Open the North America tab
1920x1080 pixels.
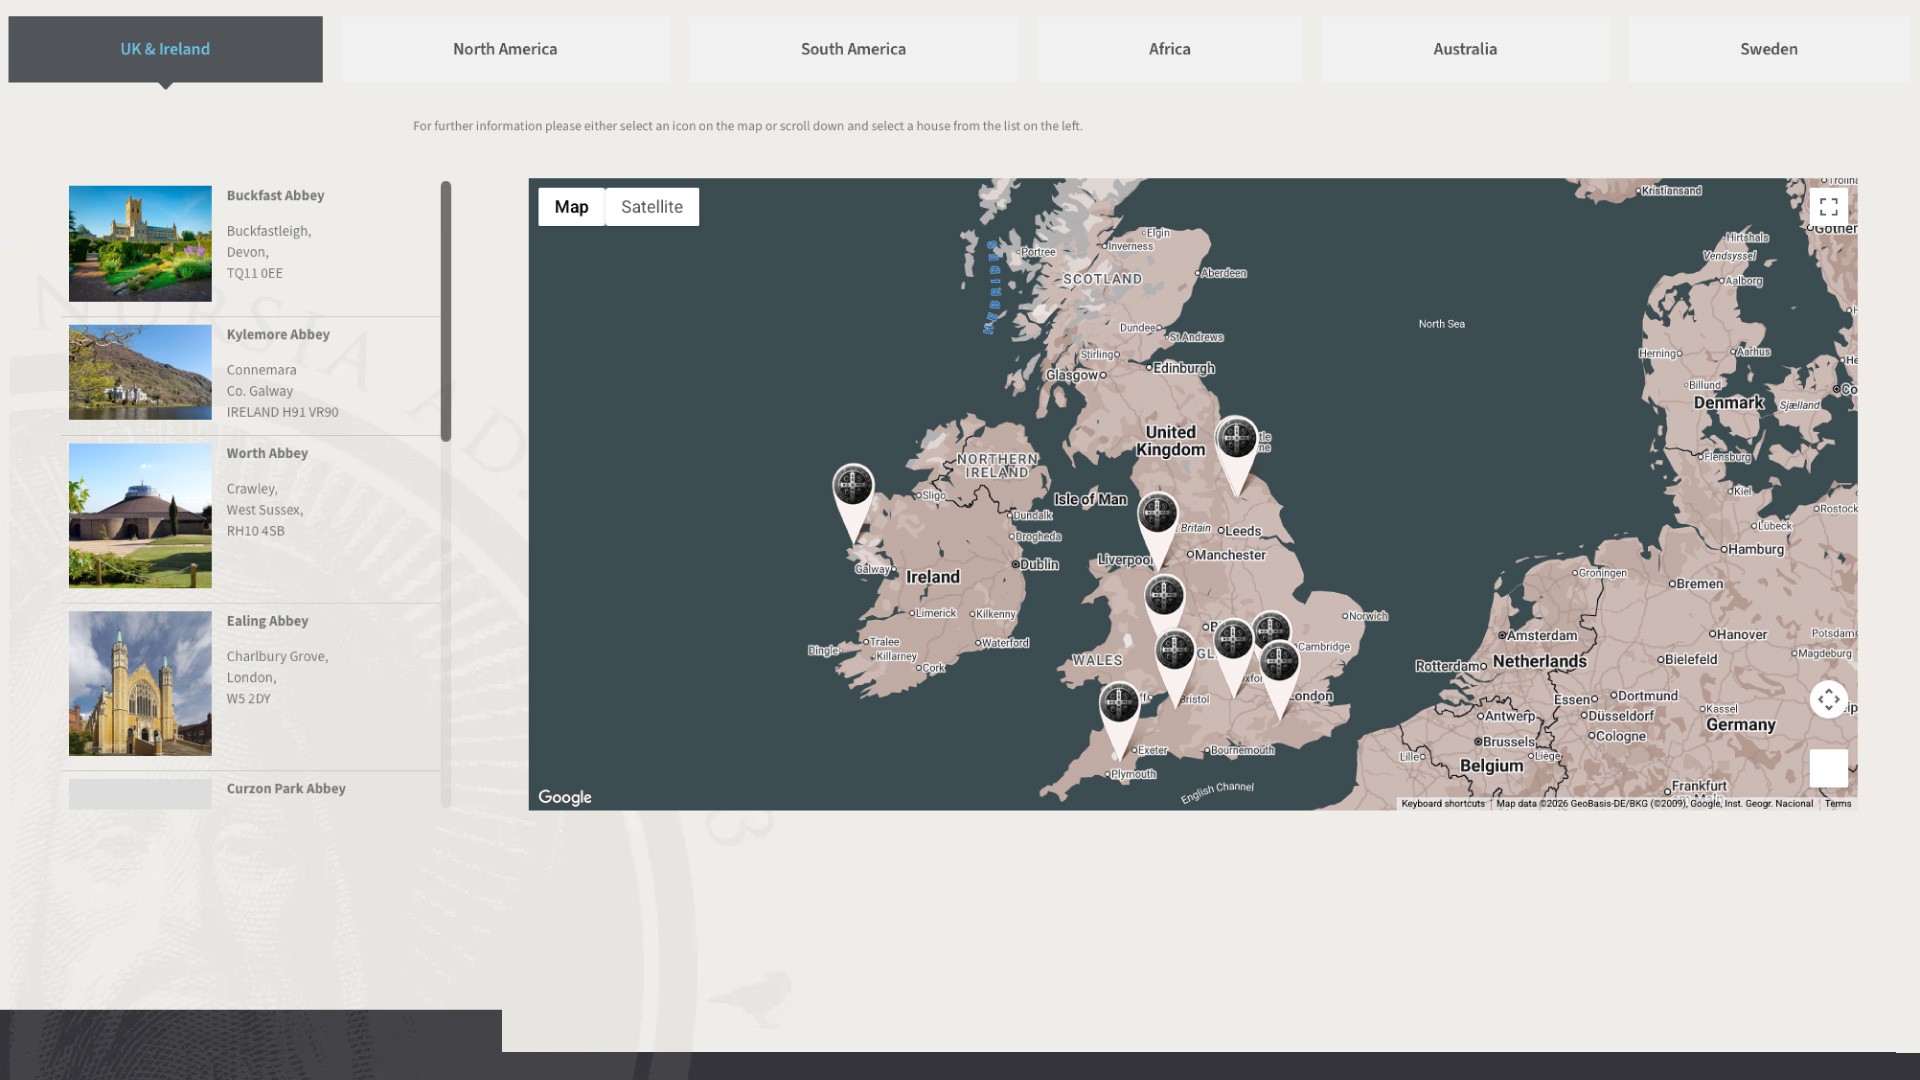(x=504, y=49)
